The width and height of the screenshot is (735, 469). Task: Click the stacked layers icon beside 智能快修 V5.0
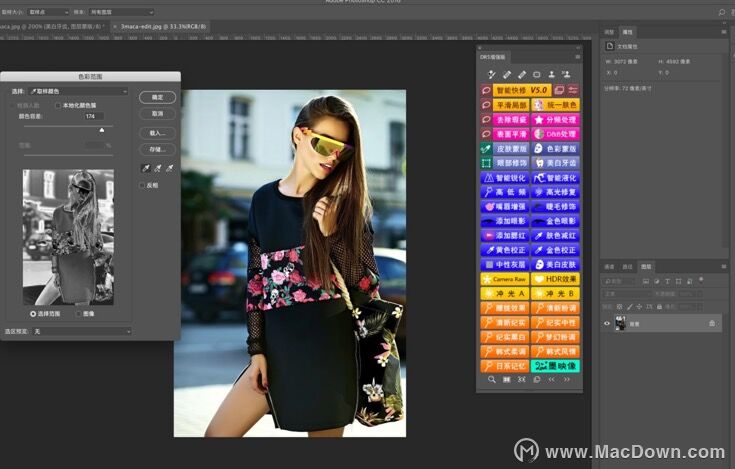pyautogui.click(x=559, y=90)
